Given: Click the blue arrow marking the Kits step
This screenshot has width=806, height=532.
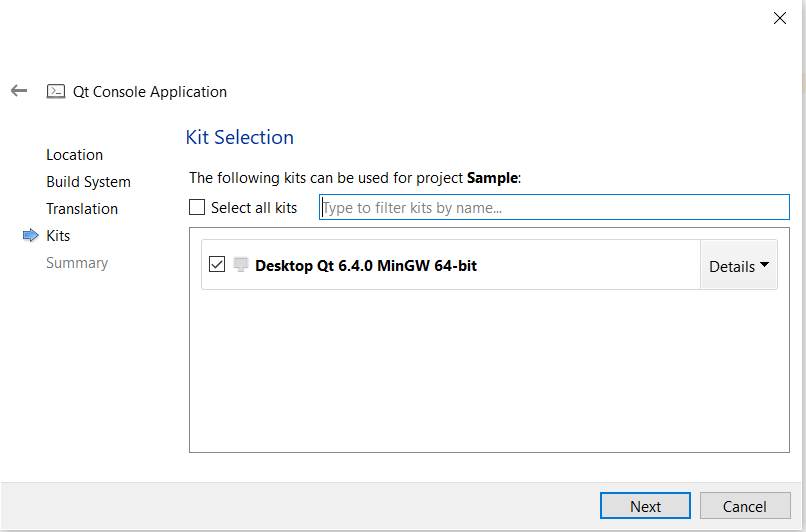Looking at the screenshot, I should click(x=30, y=236).
